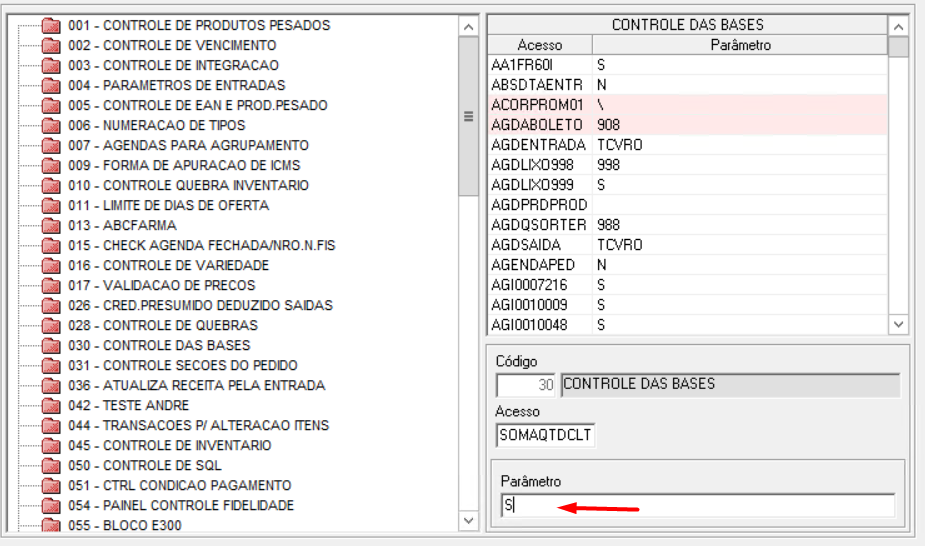Click the grid scrollbar thumb
The width and height of the screenshot is (925, 546).
click(898, 47)
